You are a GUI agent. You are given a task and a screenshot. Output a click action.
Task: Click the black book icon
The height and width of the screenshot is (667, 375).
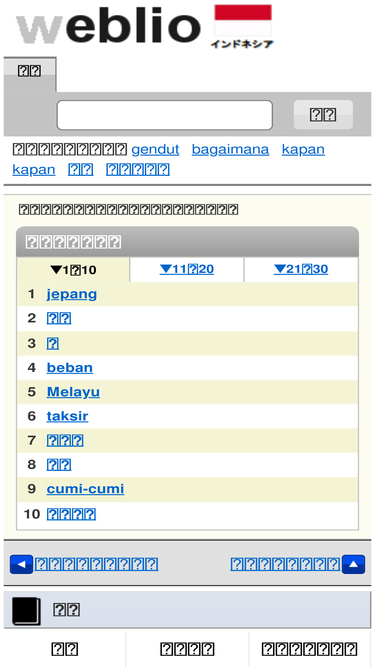26,611
